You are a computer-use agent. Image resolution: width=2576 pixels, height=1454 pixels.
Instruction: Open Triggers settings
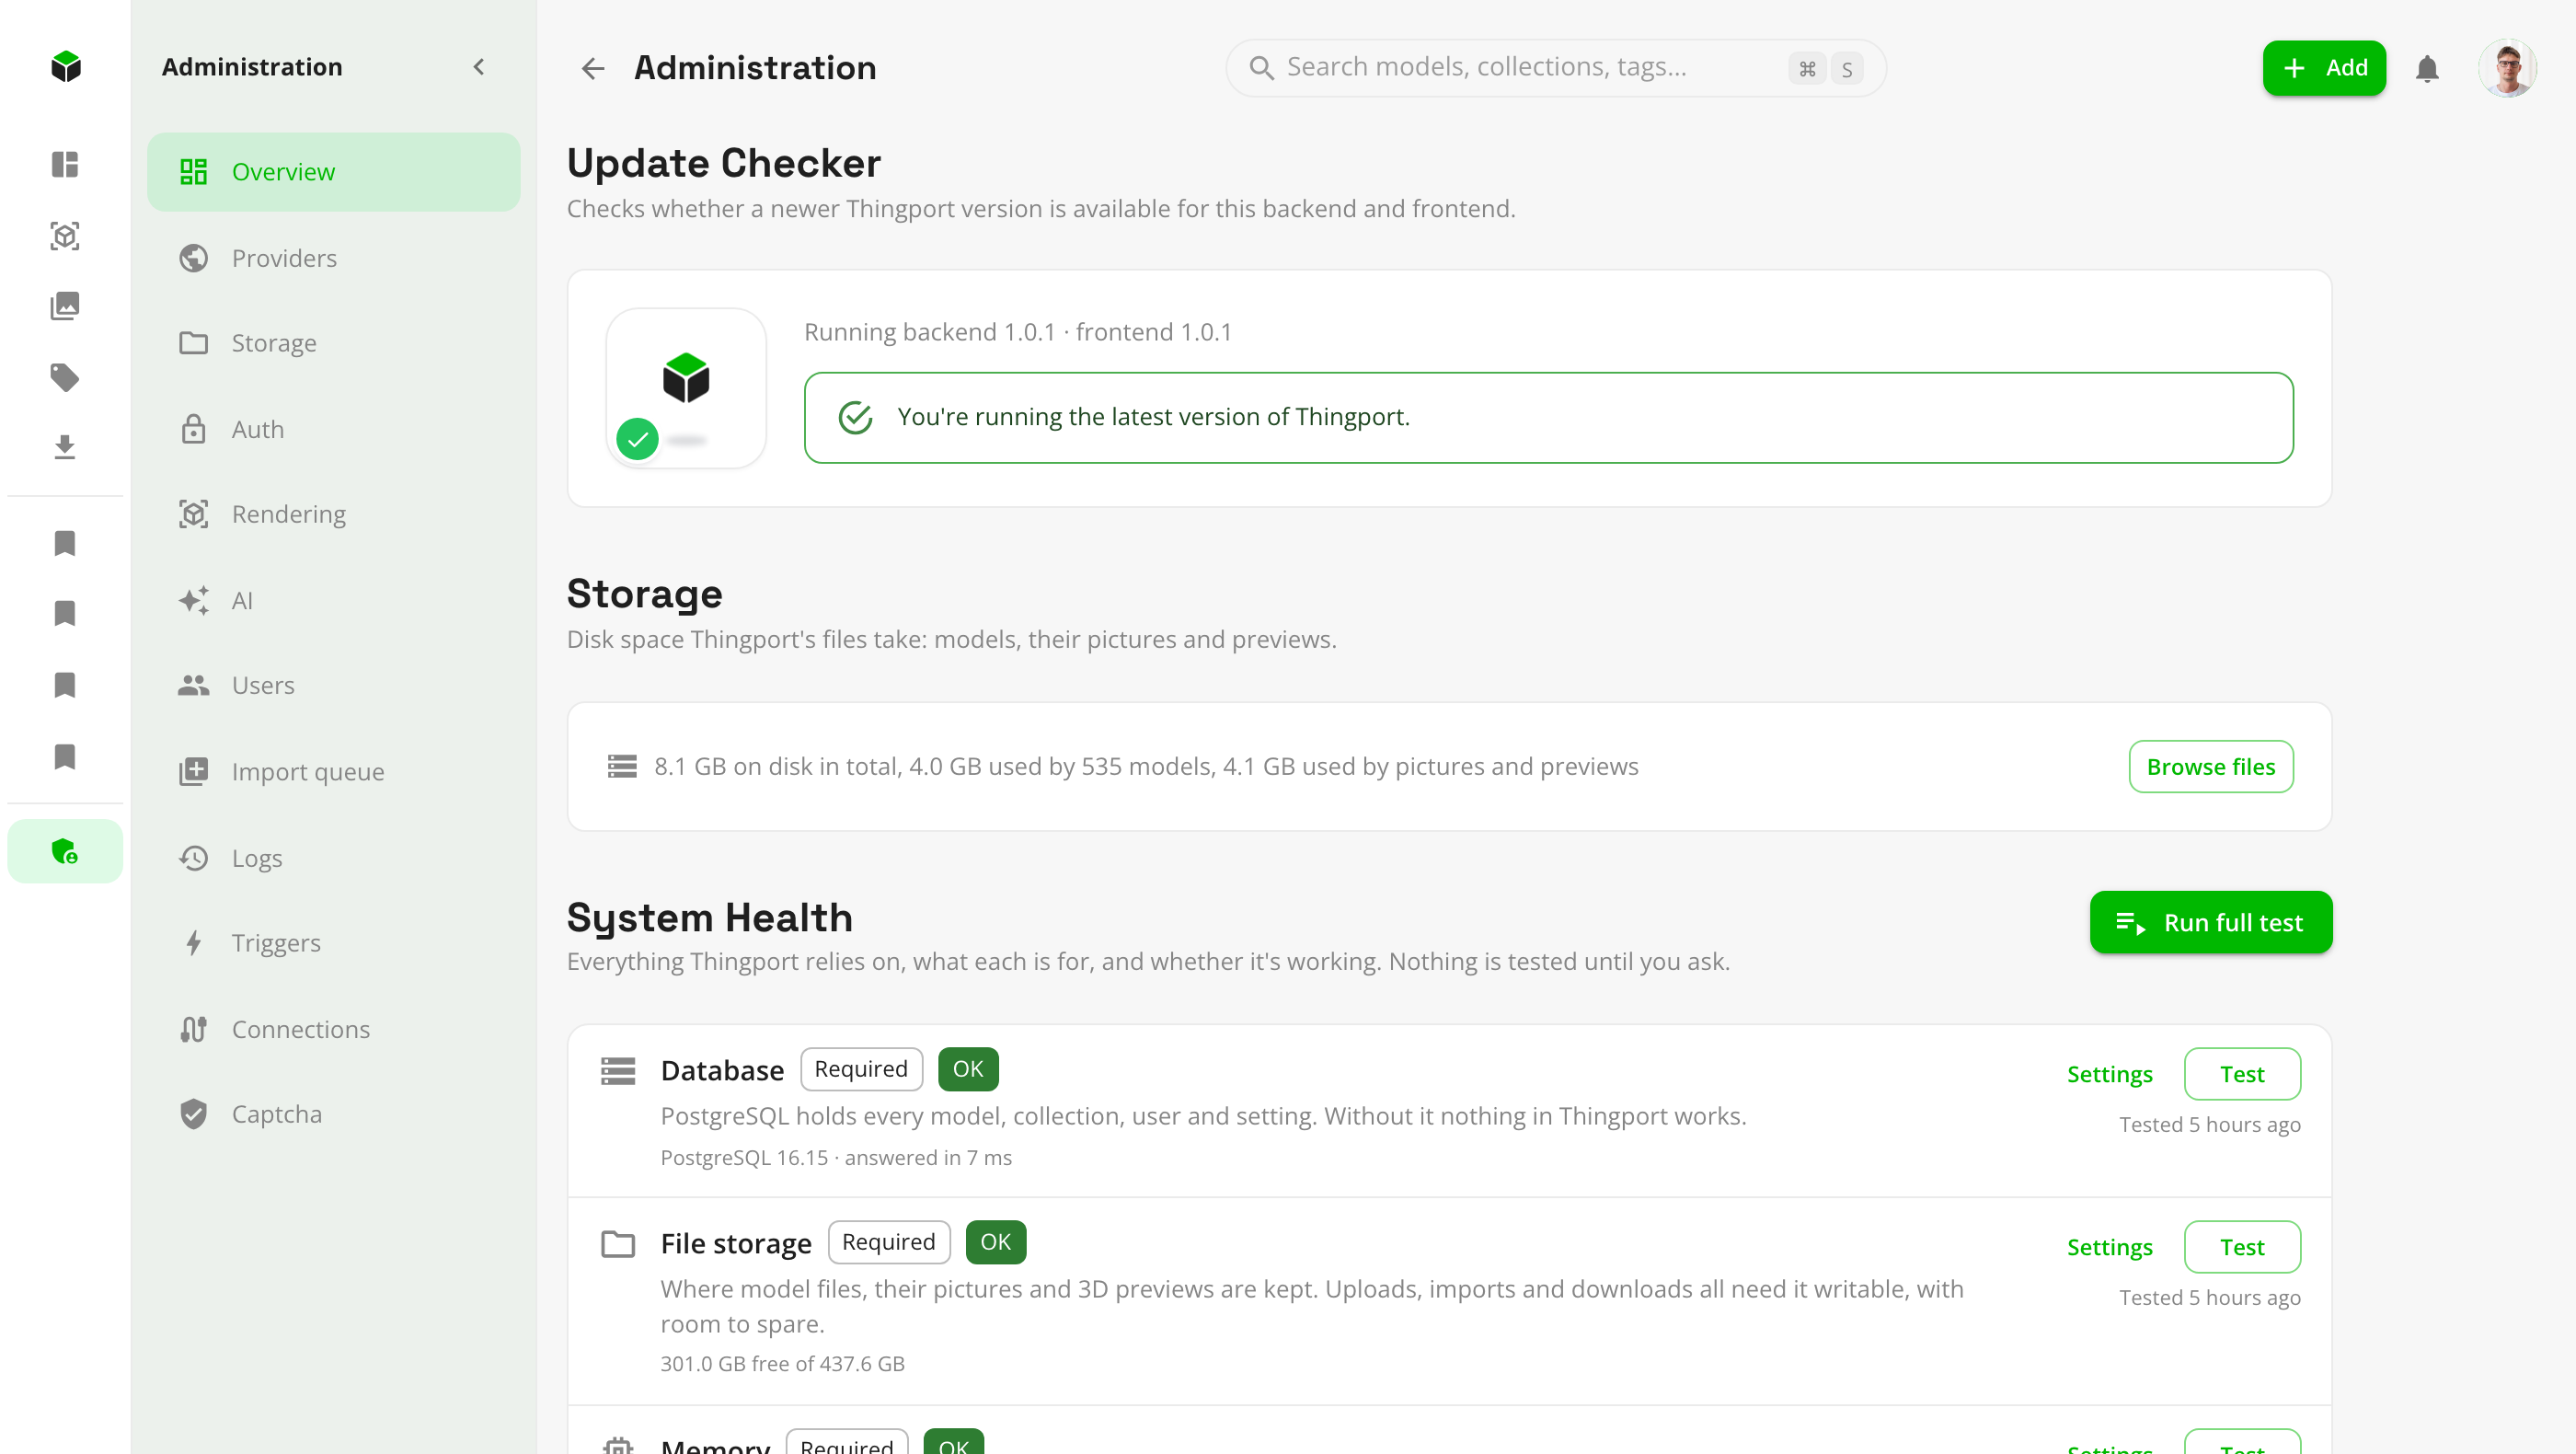pyautogui.click(x=334, y=943)
